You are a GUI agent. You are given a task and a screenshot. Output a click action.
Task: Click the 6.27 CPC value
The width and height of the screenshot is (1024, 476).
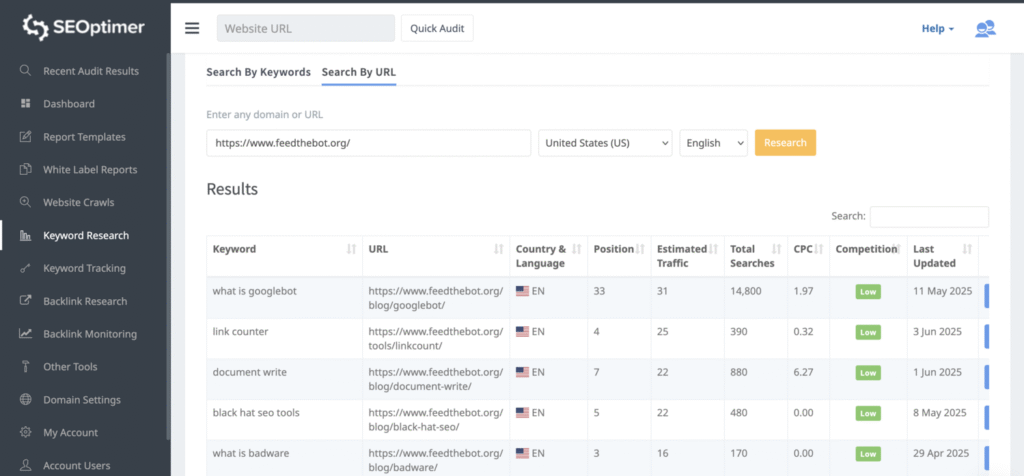click(803, 372)
